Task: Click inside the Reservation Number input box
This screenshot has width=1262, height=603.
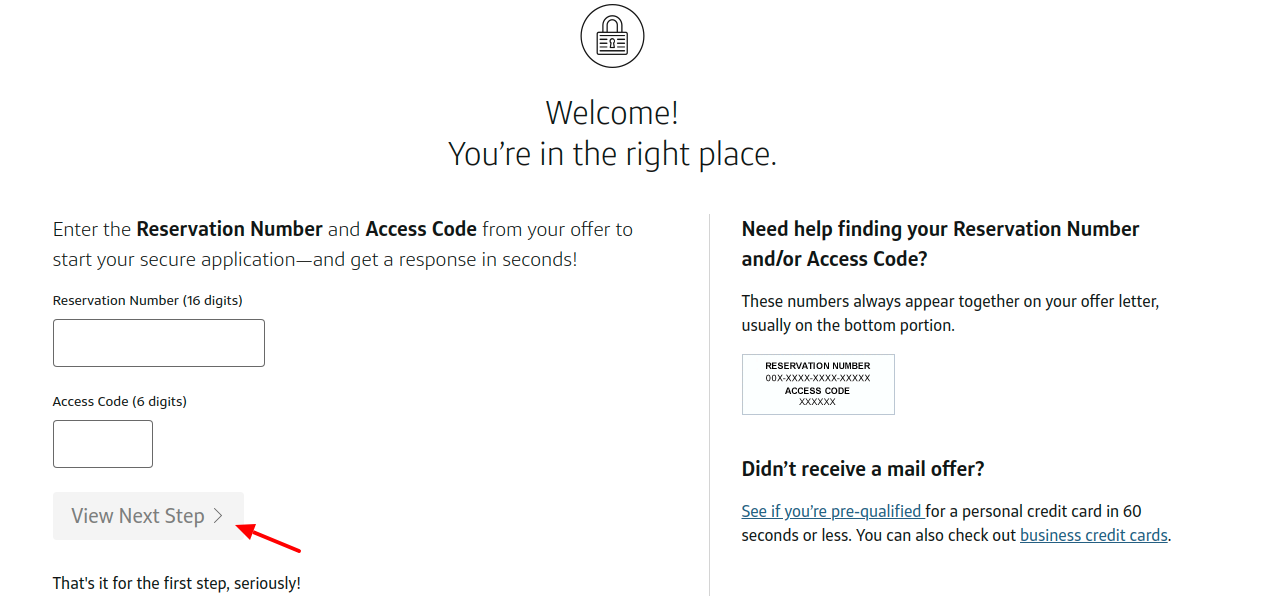Action: (x=158, y=342)
